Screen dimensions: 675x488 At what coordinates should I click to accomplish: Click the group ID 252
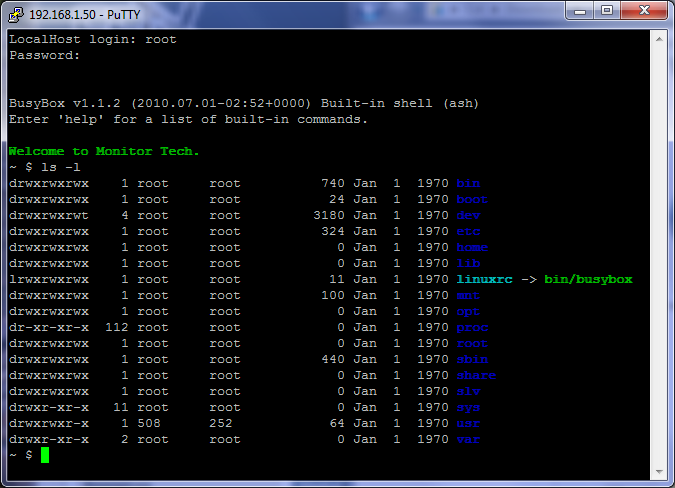221,424
